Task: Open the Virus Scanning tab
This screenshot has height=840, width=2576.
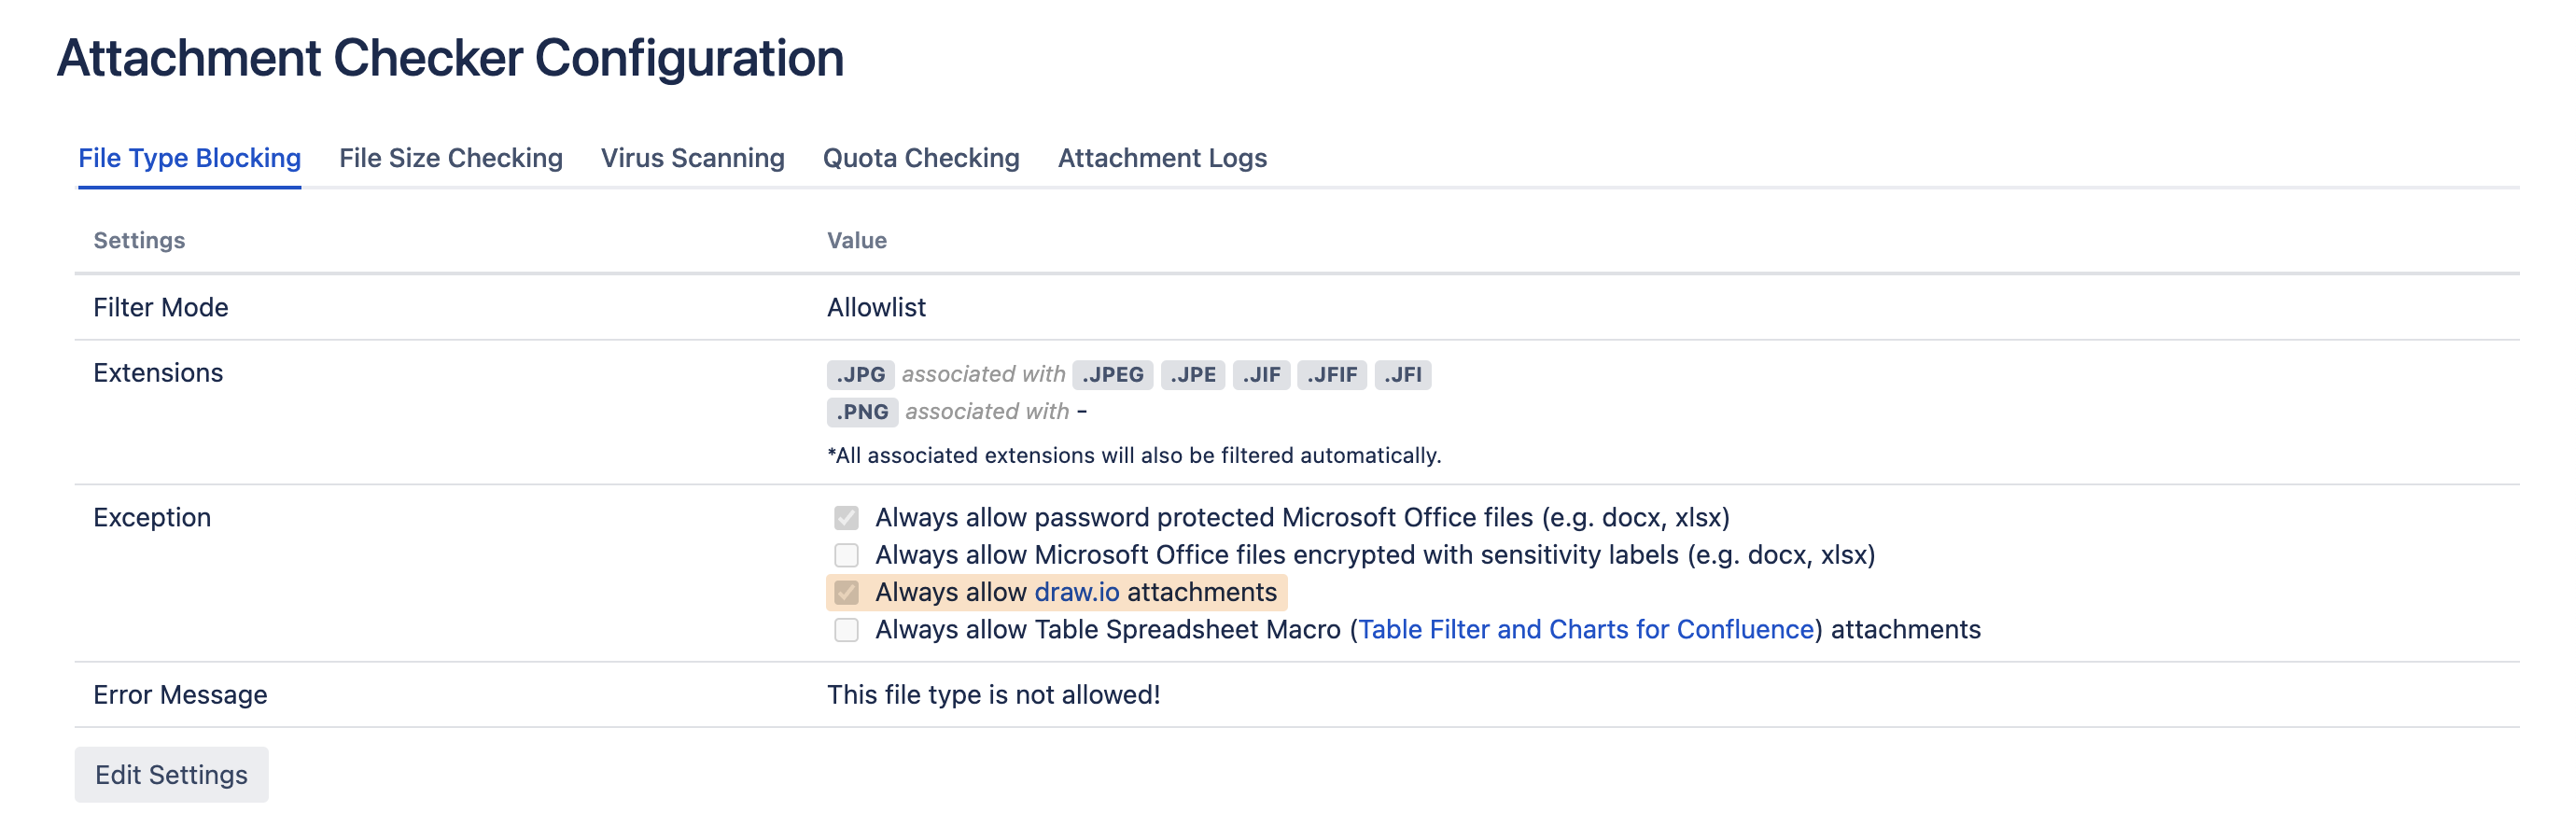Action: 692,158
